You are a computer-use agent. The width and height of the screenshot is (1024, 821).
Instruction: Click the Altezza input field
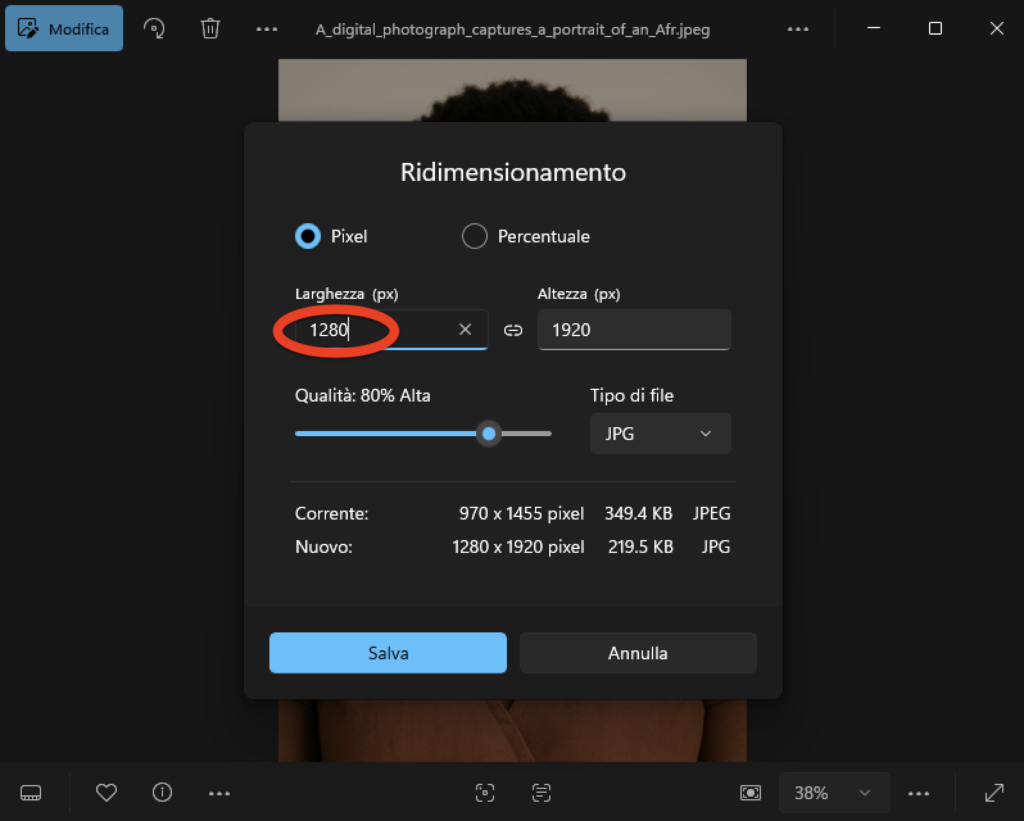pyautogui.click(x=634, y=330)
